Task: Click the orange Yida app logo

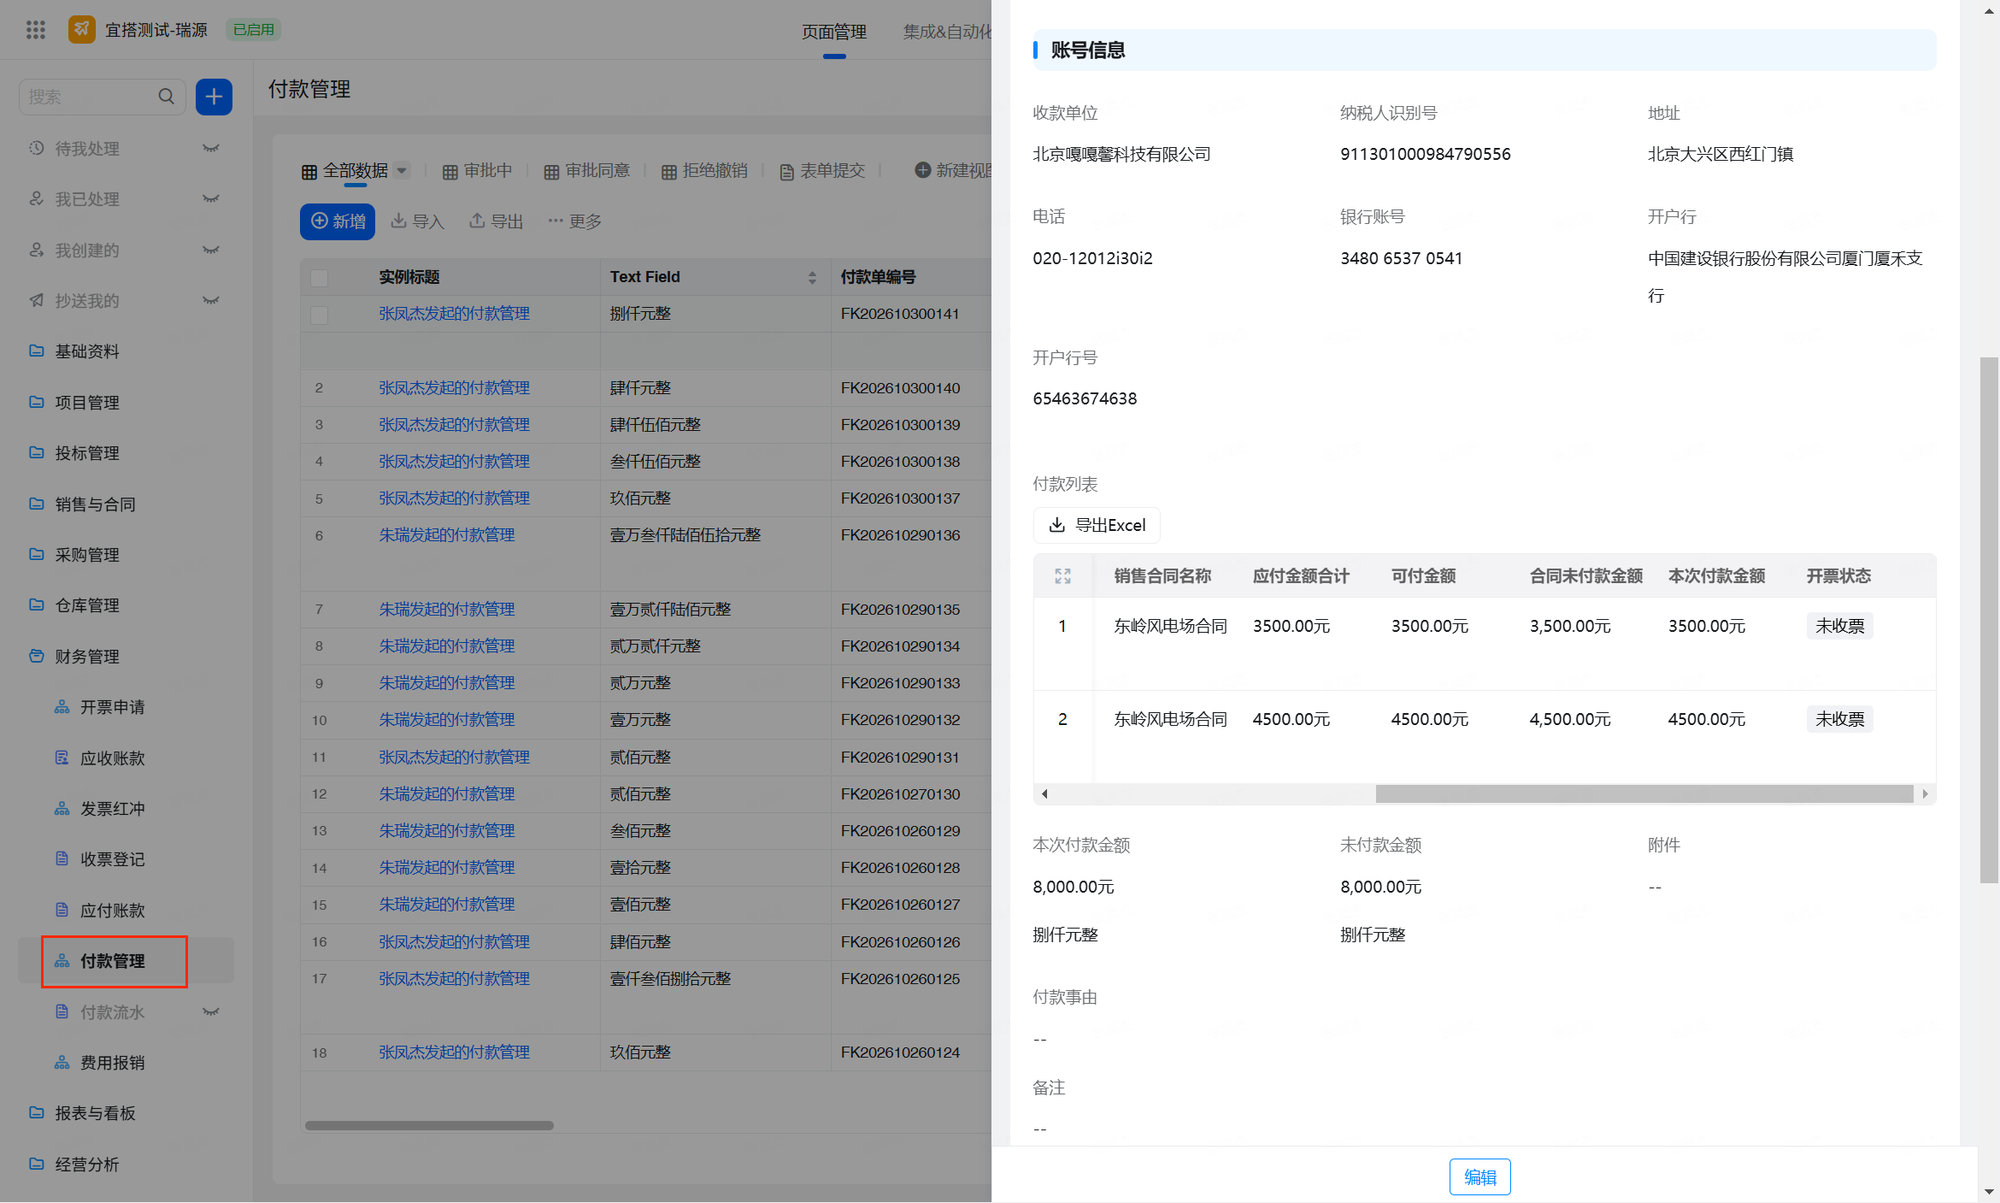Action: [82, 29]
